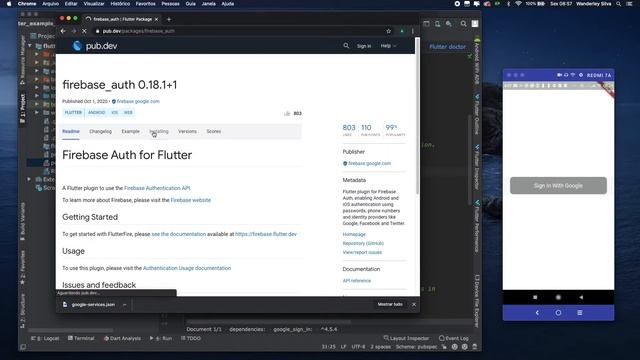
Task: Open IDE search everywhere magnifier icon
Action: (463, 24)
